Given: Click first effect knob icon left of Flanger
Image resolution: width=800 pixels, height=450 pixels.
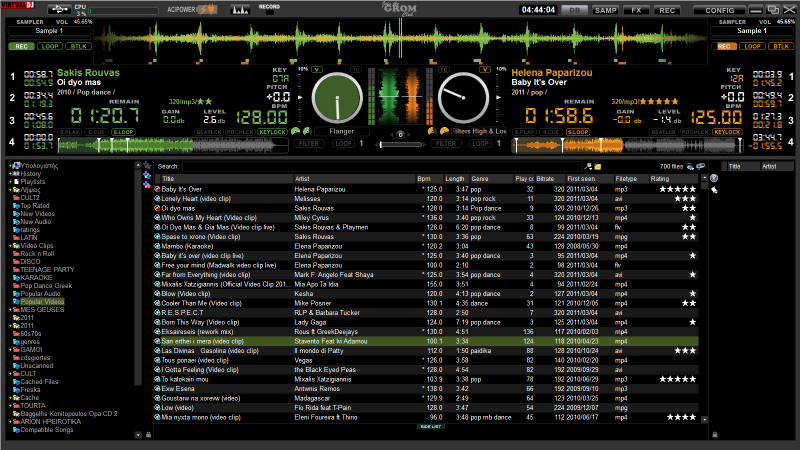Looking at the screenshot, I should coord(295,131).
